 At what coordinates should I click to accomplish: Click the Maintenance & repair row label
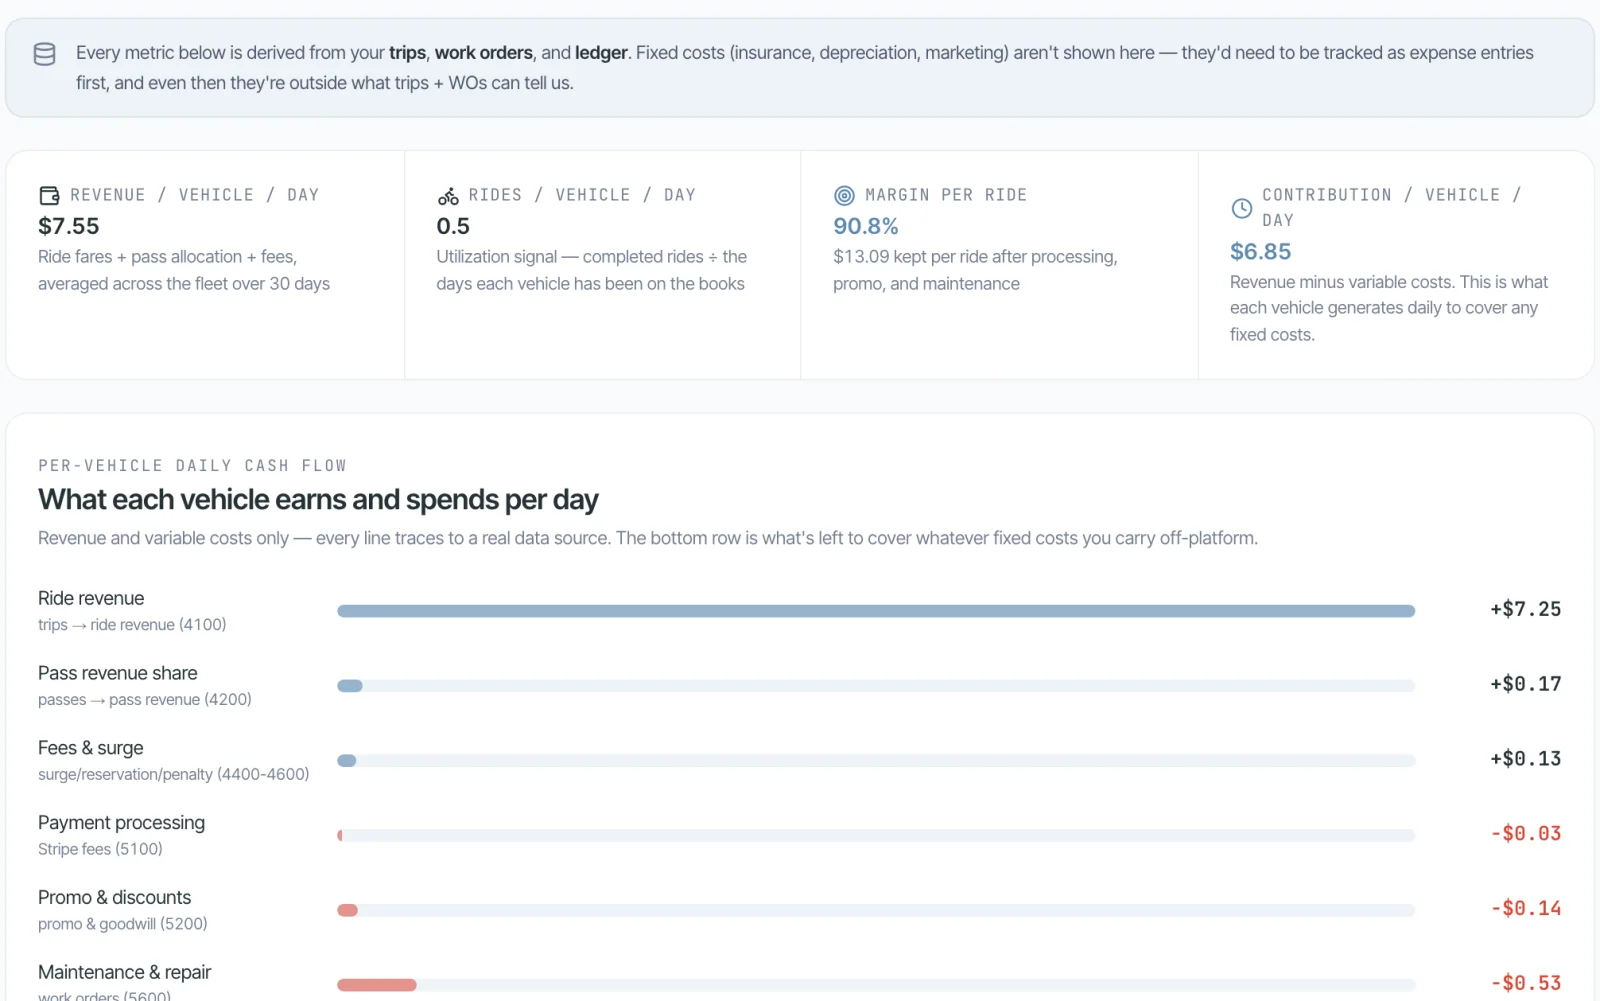pyautogui.click(x=124, y=973)
